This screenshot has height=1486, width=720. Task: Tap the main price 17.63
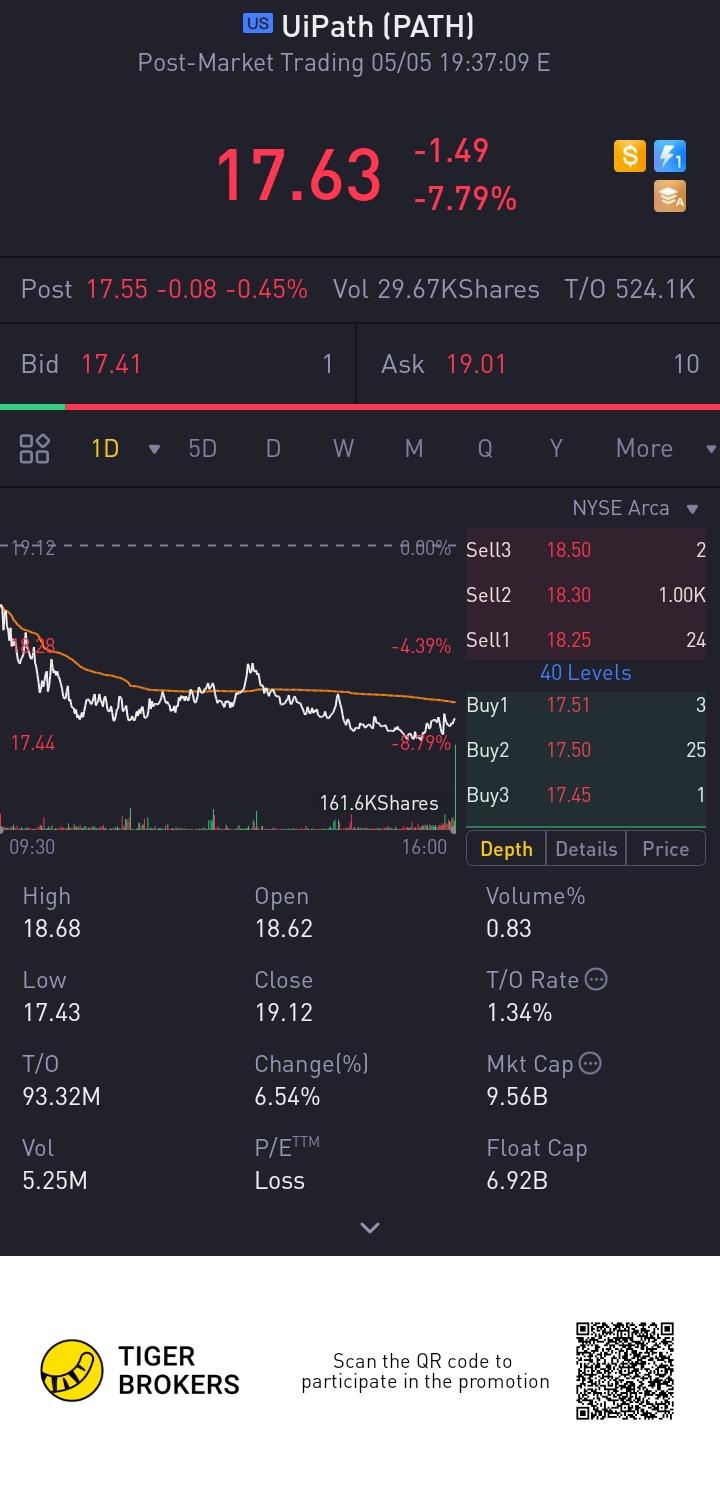[x=298, y=174]
